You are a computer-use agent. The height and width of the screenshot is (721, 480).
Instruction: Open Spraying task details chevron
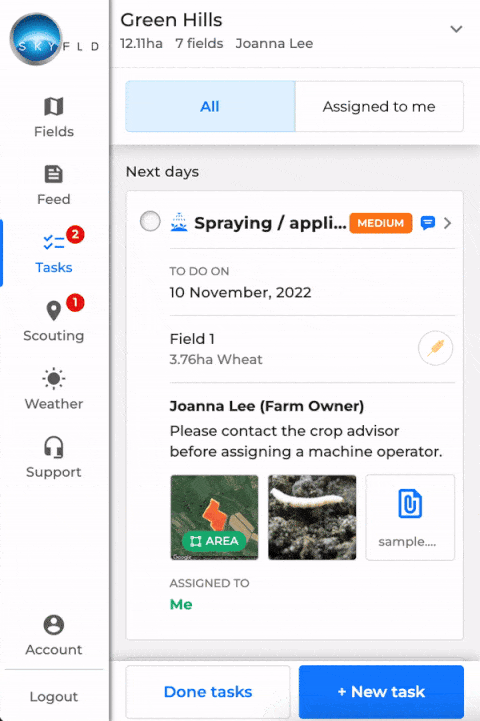447,223
